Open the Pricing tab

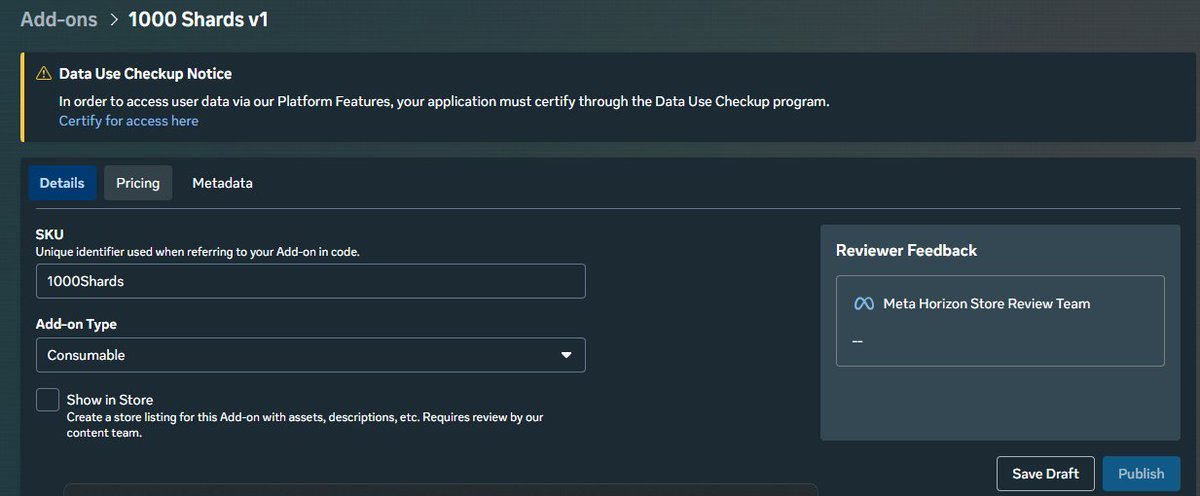pos(138,183)
